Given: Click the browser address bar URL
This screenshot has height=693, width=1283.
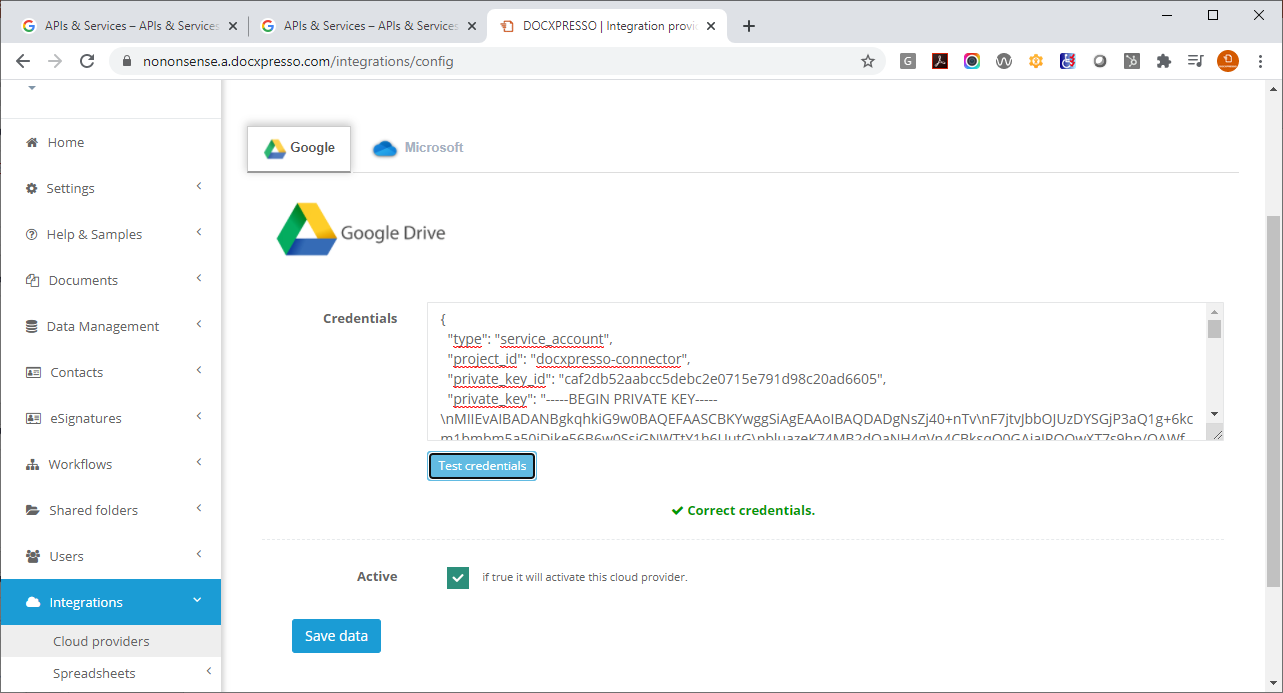Looking at the screenshot, I should point(298,61).
